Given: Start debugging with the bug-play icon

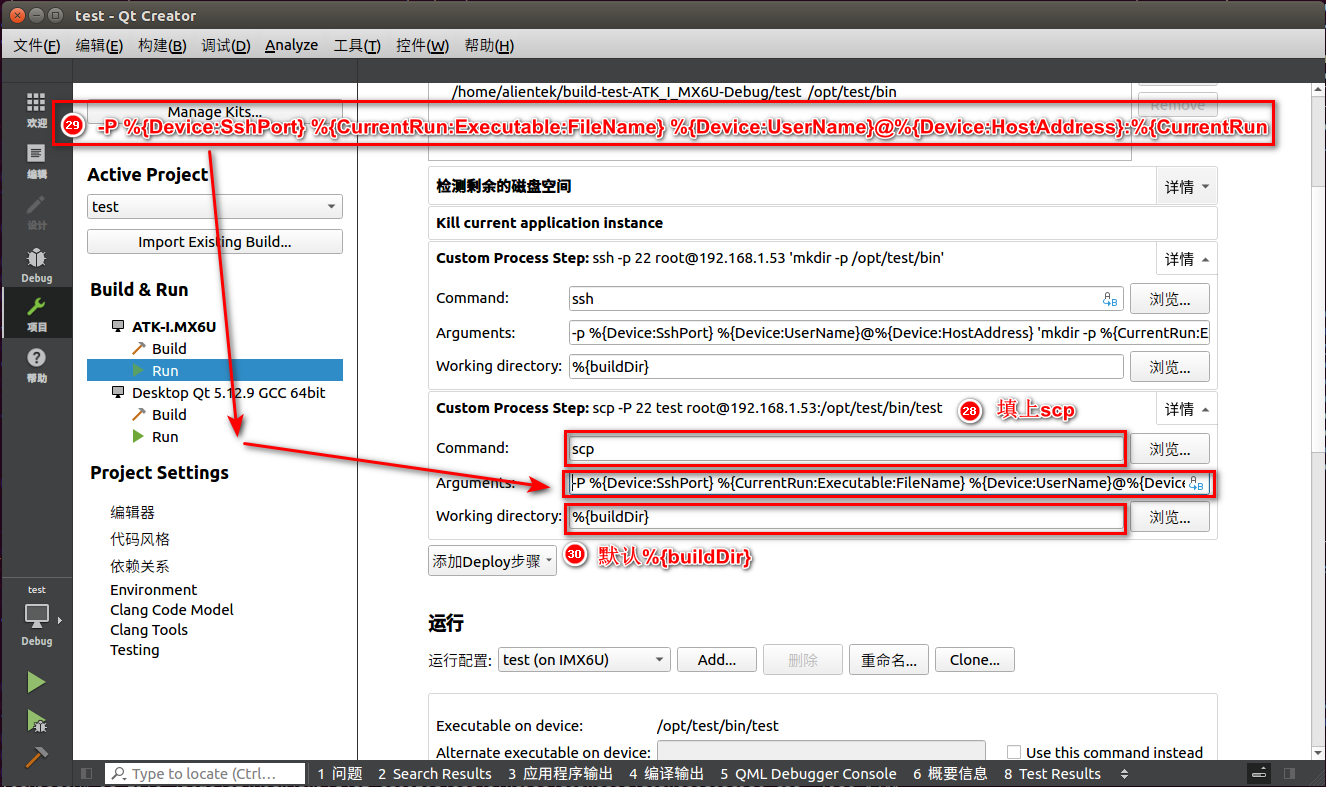Looking at the screenshot, I should [x=36, y=720].
